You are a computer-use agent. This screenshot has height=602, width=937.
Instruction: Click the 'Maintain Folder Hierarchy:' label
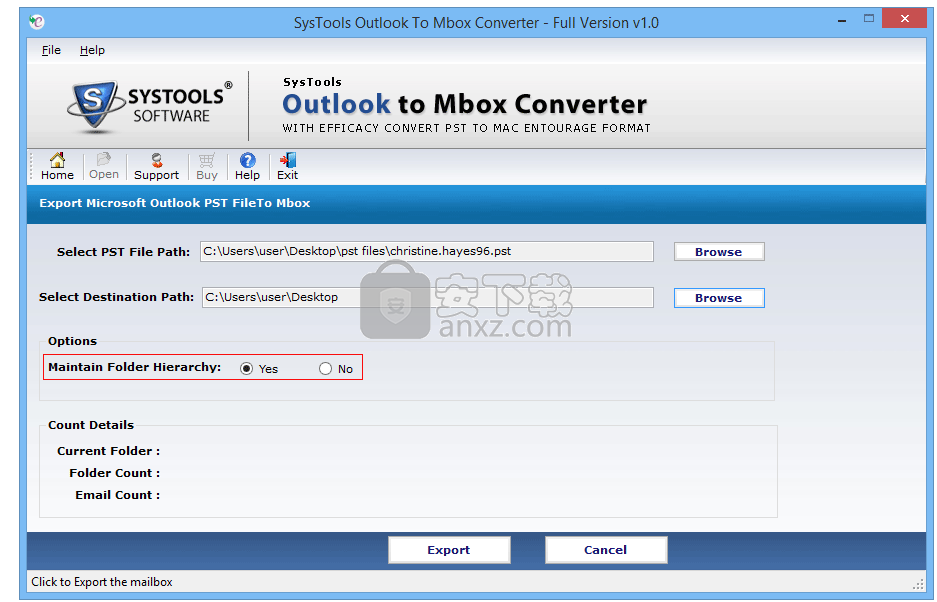(134, 367)
